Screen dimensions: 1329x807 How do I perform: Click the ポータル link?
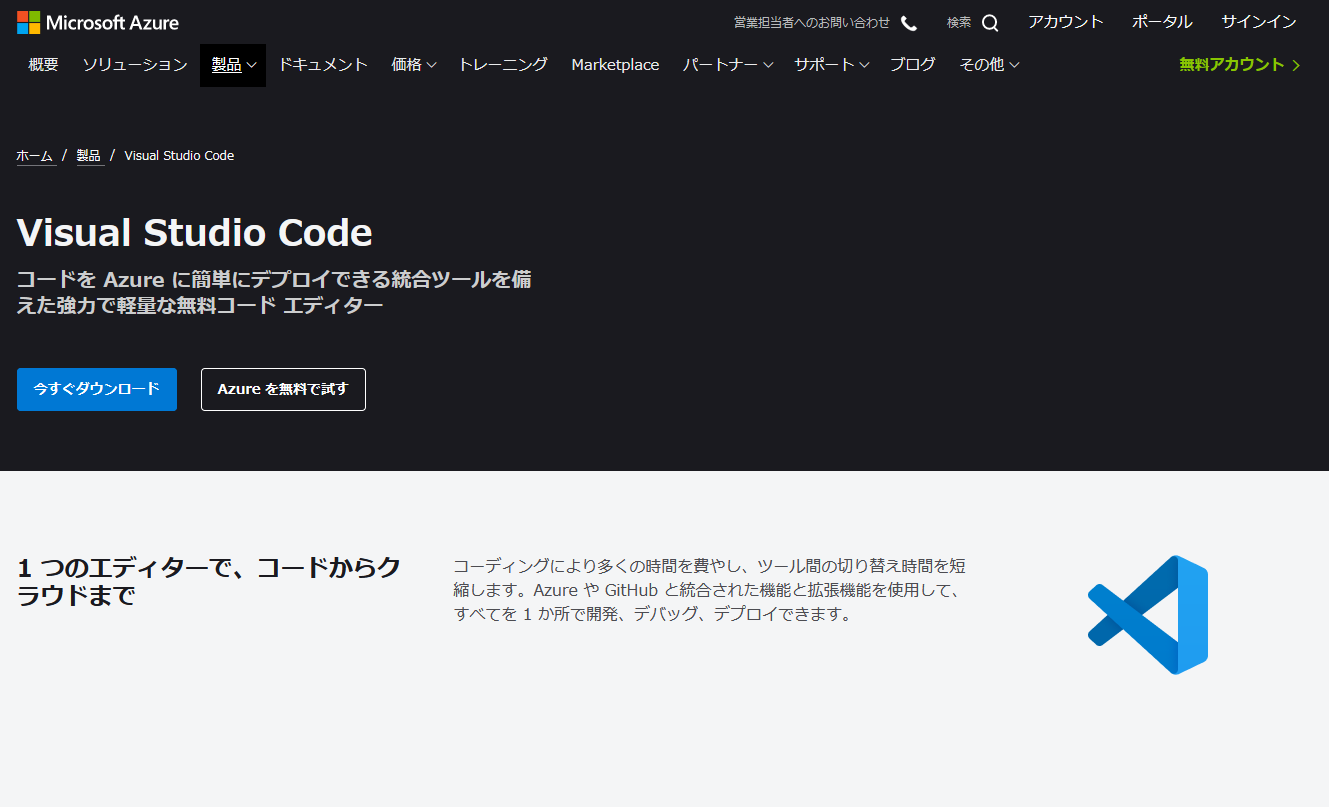click(1162, 22)
